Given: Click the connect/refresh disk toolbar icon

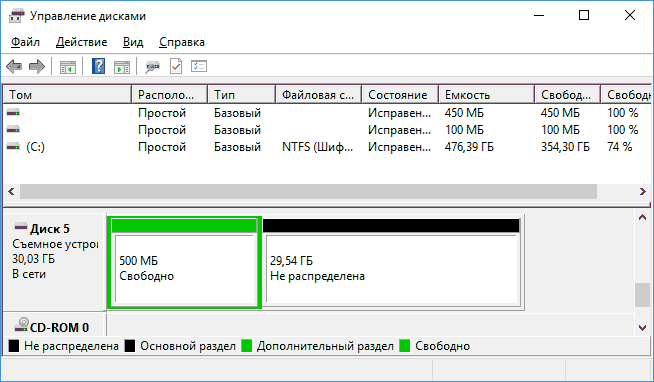Looking at the screenshot, I should tap(152, 67).
